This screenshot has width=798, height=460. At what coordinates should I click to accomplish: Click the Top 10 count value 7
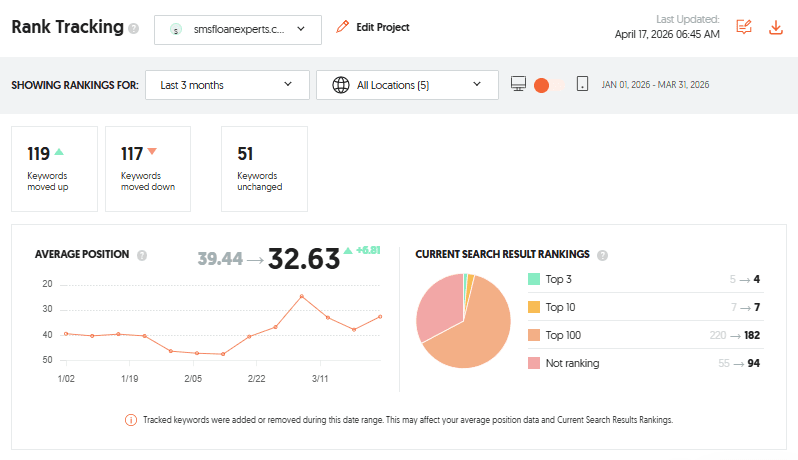pyautogui.click(x=757, y=307)
